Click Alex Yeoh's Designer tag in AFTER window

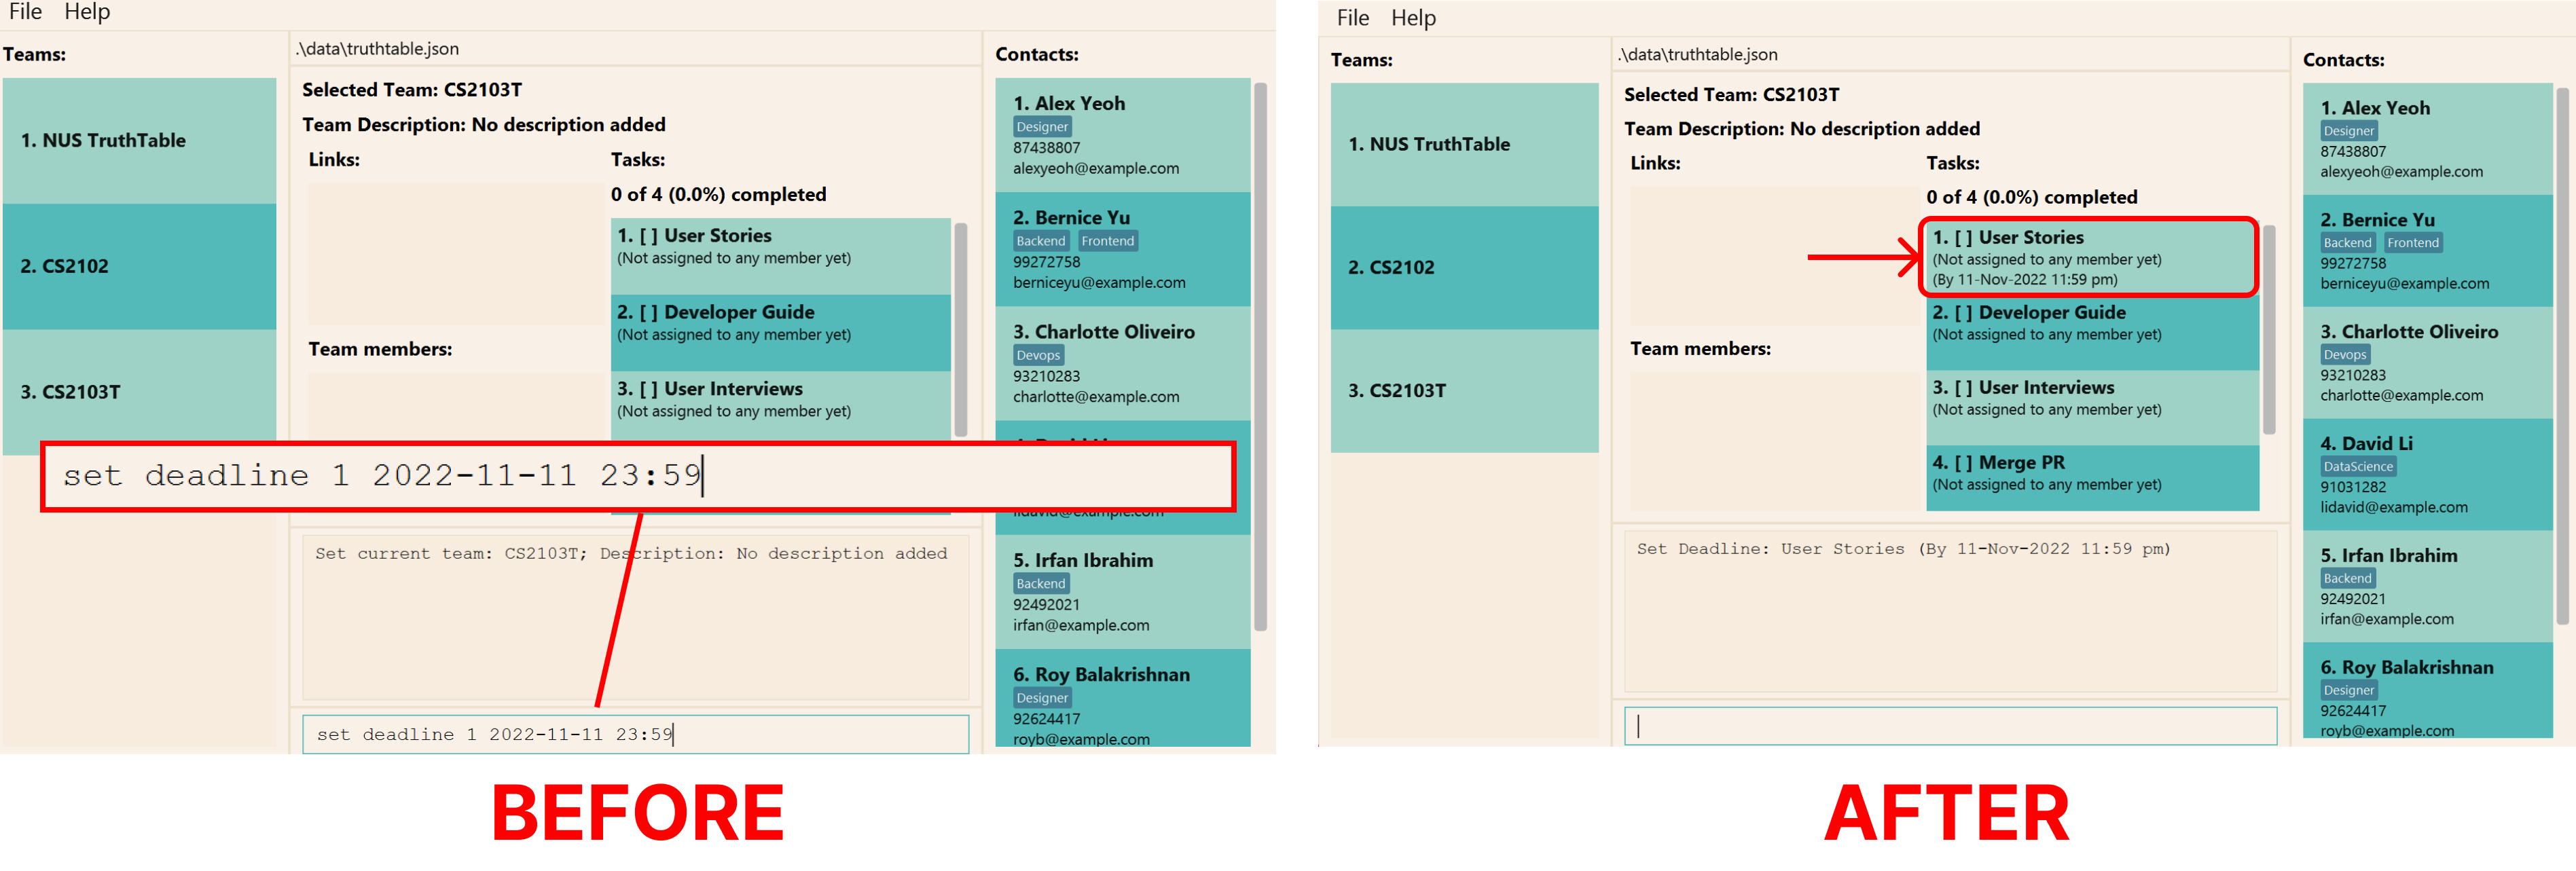pos(2348,131)
